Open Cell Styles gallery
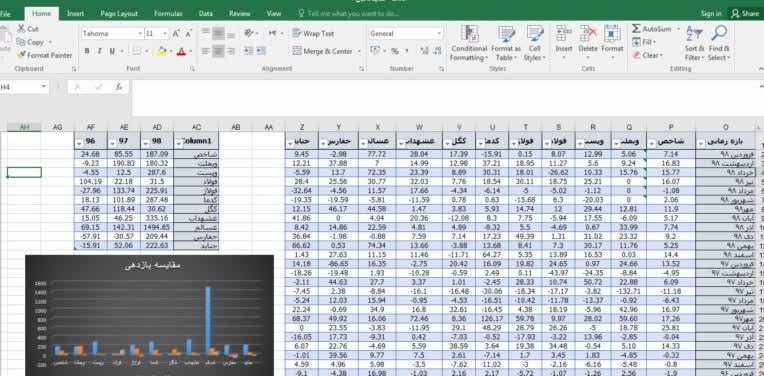The width and height of the screenshot is (764, 376). [535, 44]
